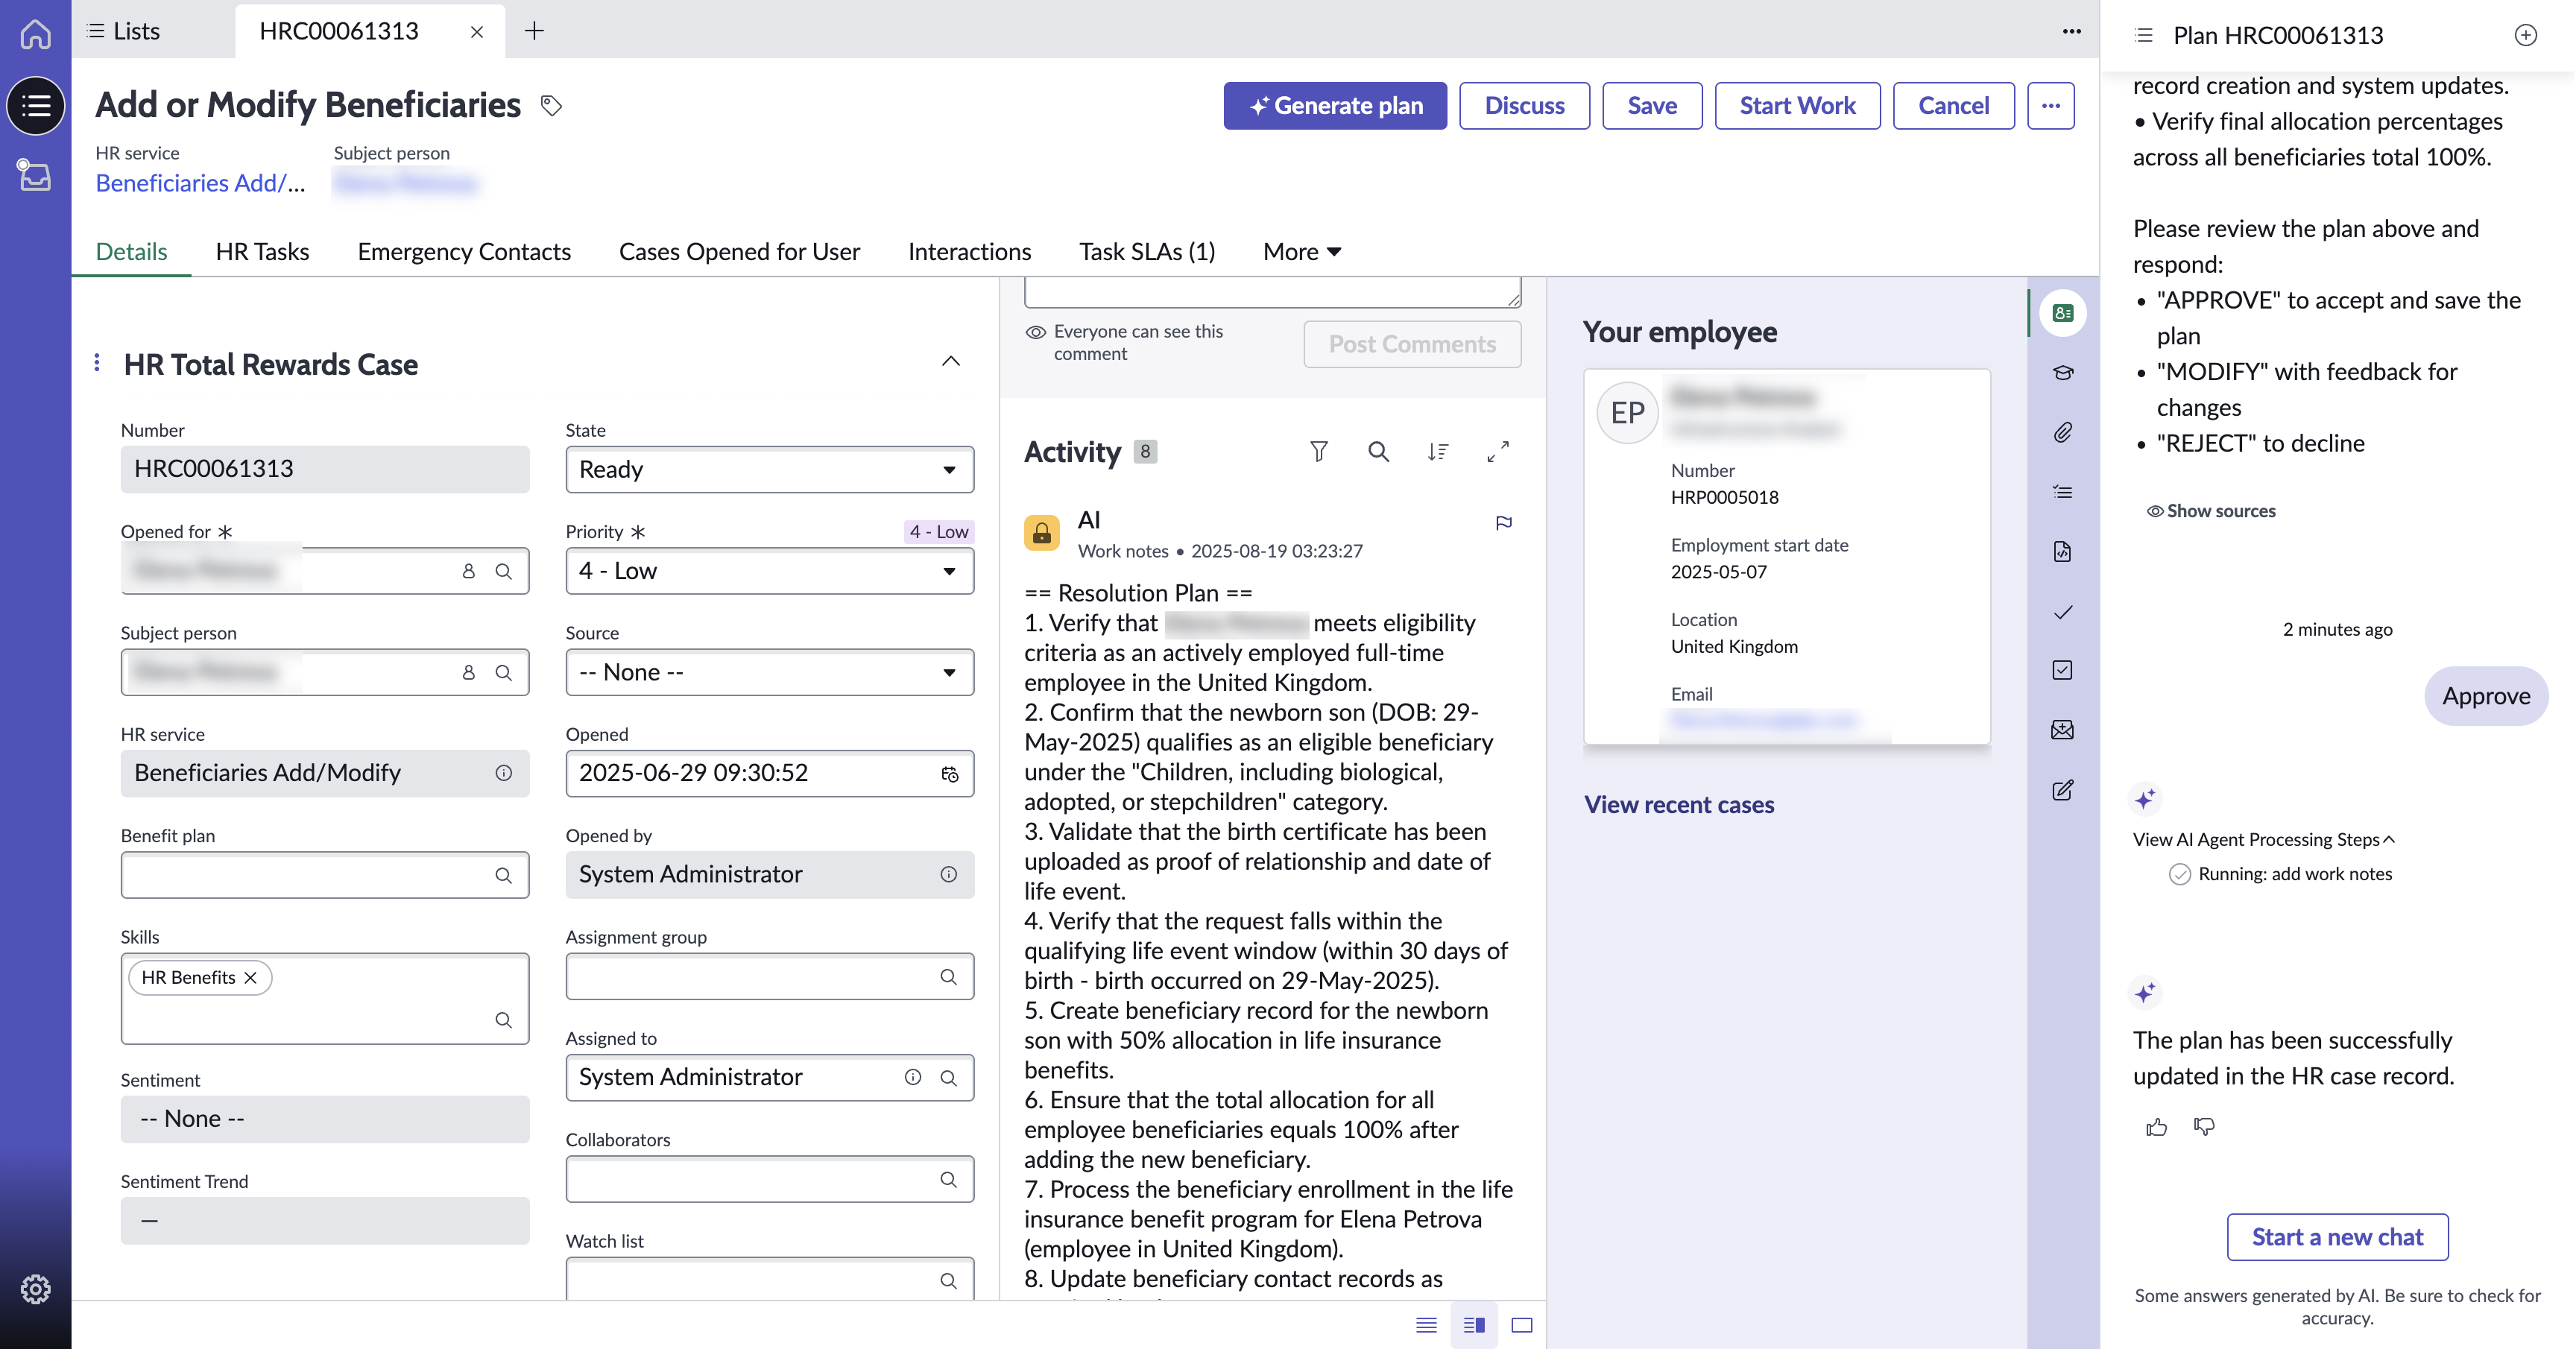Cancel the case
Viewport: 2576px width, 1349px height.
tap(1953, 105)
